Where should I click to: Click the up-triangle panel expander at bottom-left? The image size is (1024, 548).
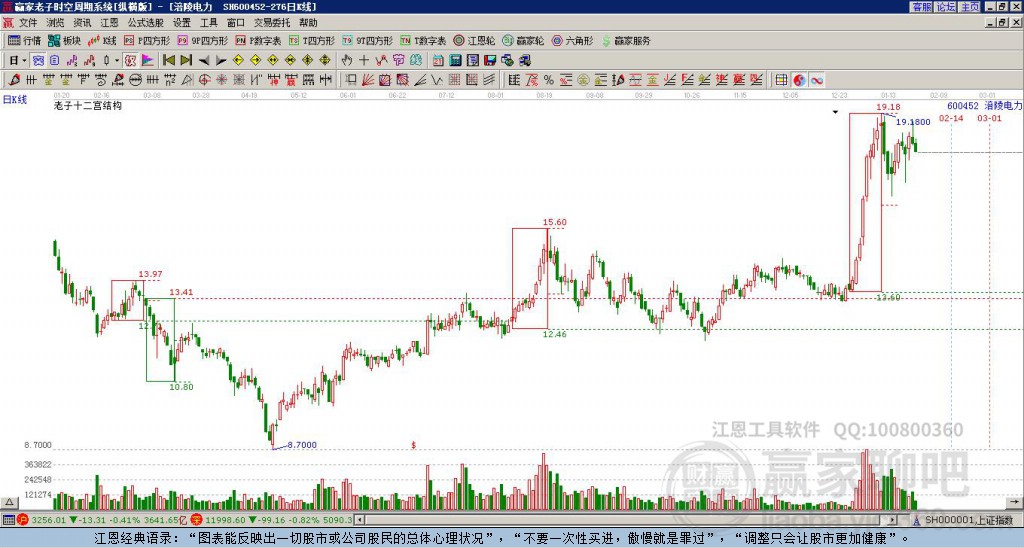9,502
